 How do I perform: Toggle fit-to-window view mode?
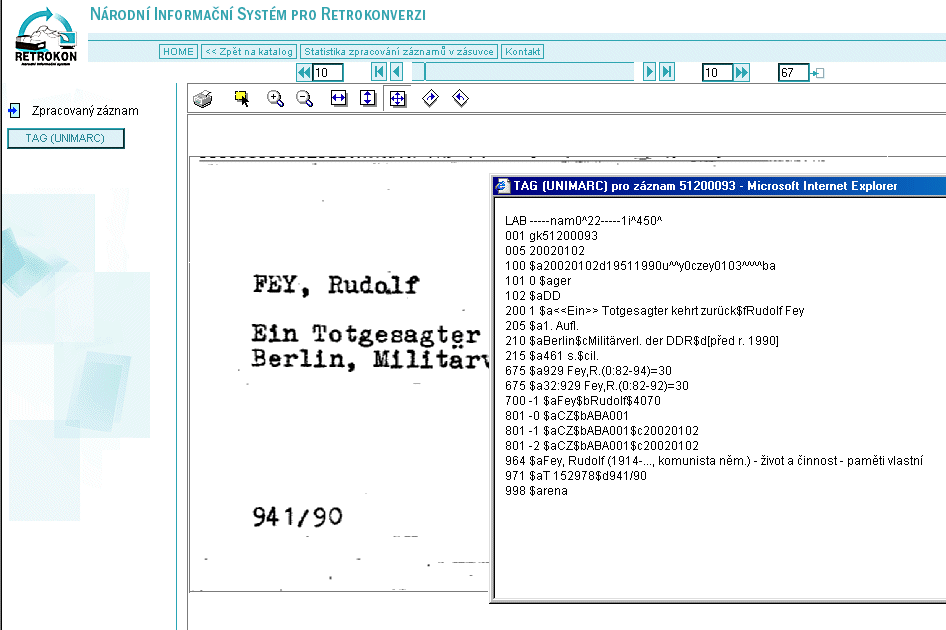pyautogui.click(x=397, y=98)
